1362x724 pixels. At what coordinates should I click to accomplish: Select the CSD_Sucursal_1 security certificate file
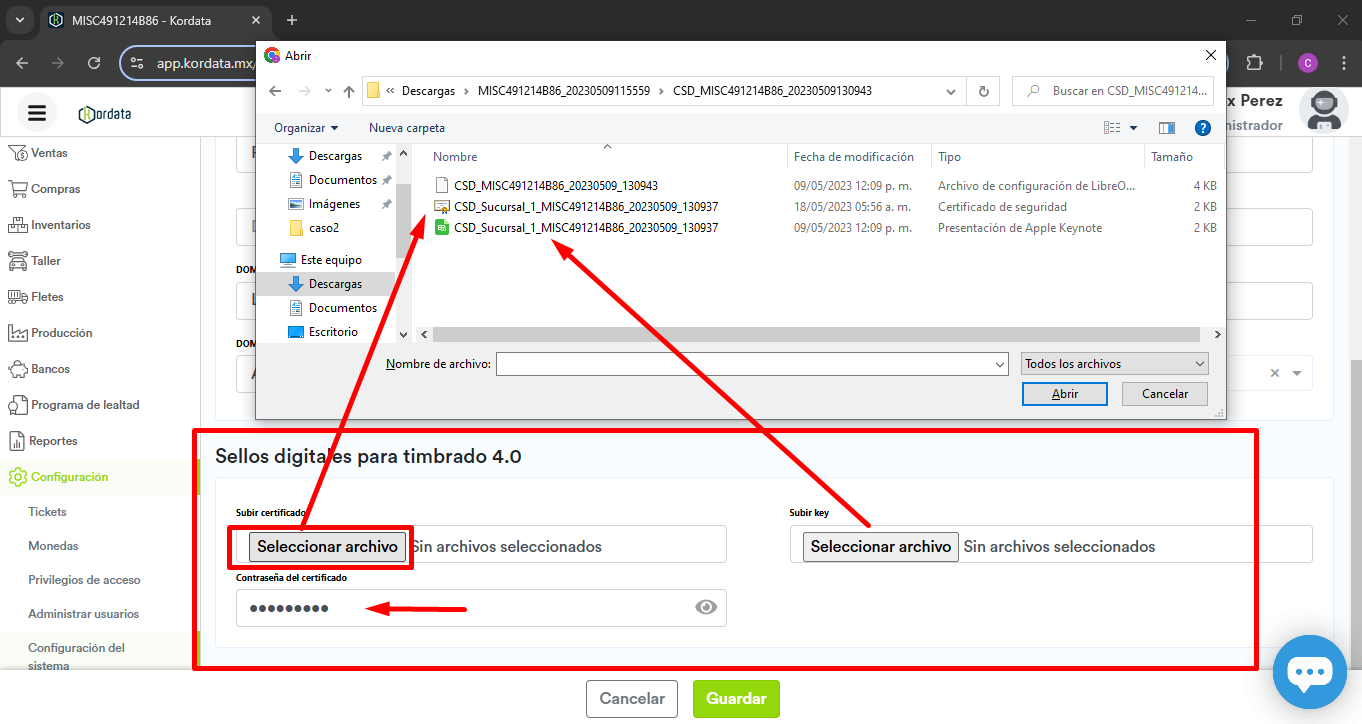pyautogui.click(x=585, y=207)
